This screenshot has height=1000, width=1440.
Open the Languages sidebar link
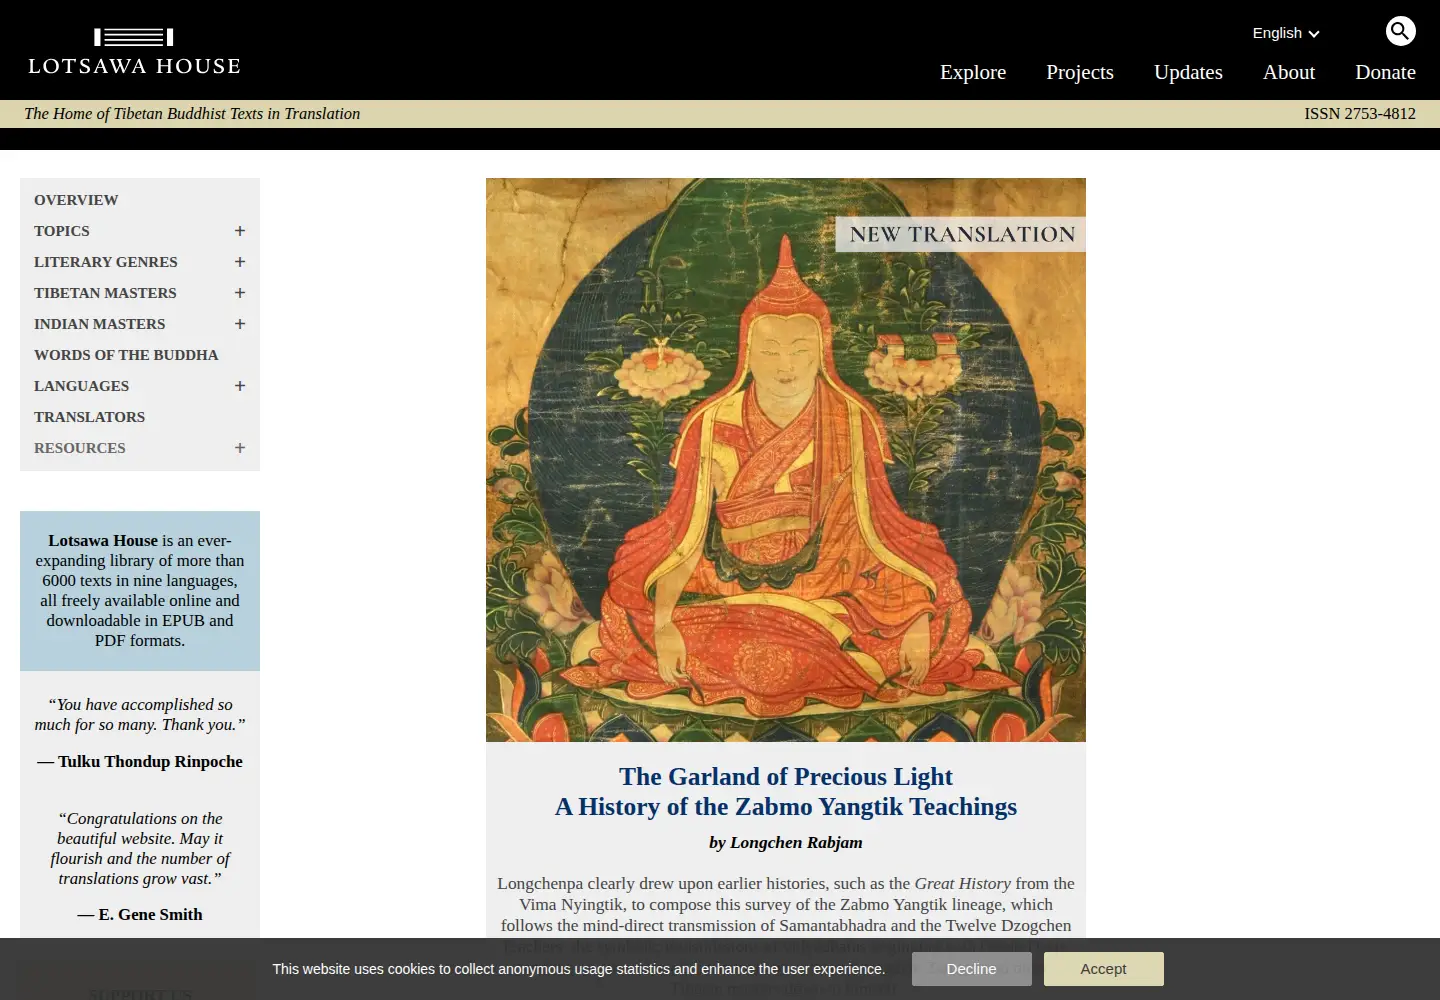pyautogui.click(x=81, y=386)
